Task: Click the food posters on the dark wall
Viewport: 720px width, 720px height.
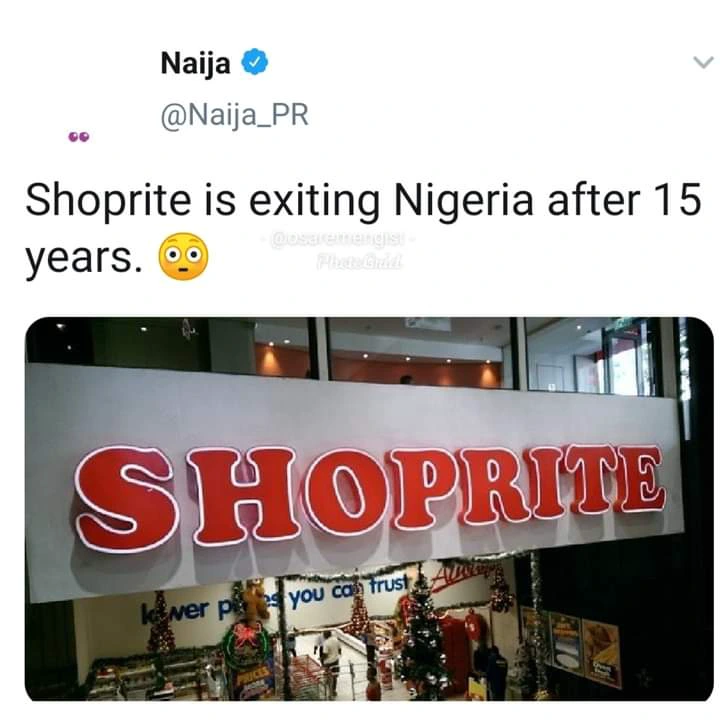Action: click(583, 647)
